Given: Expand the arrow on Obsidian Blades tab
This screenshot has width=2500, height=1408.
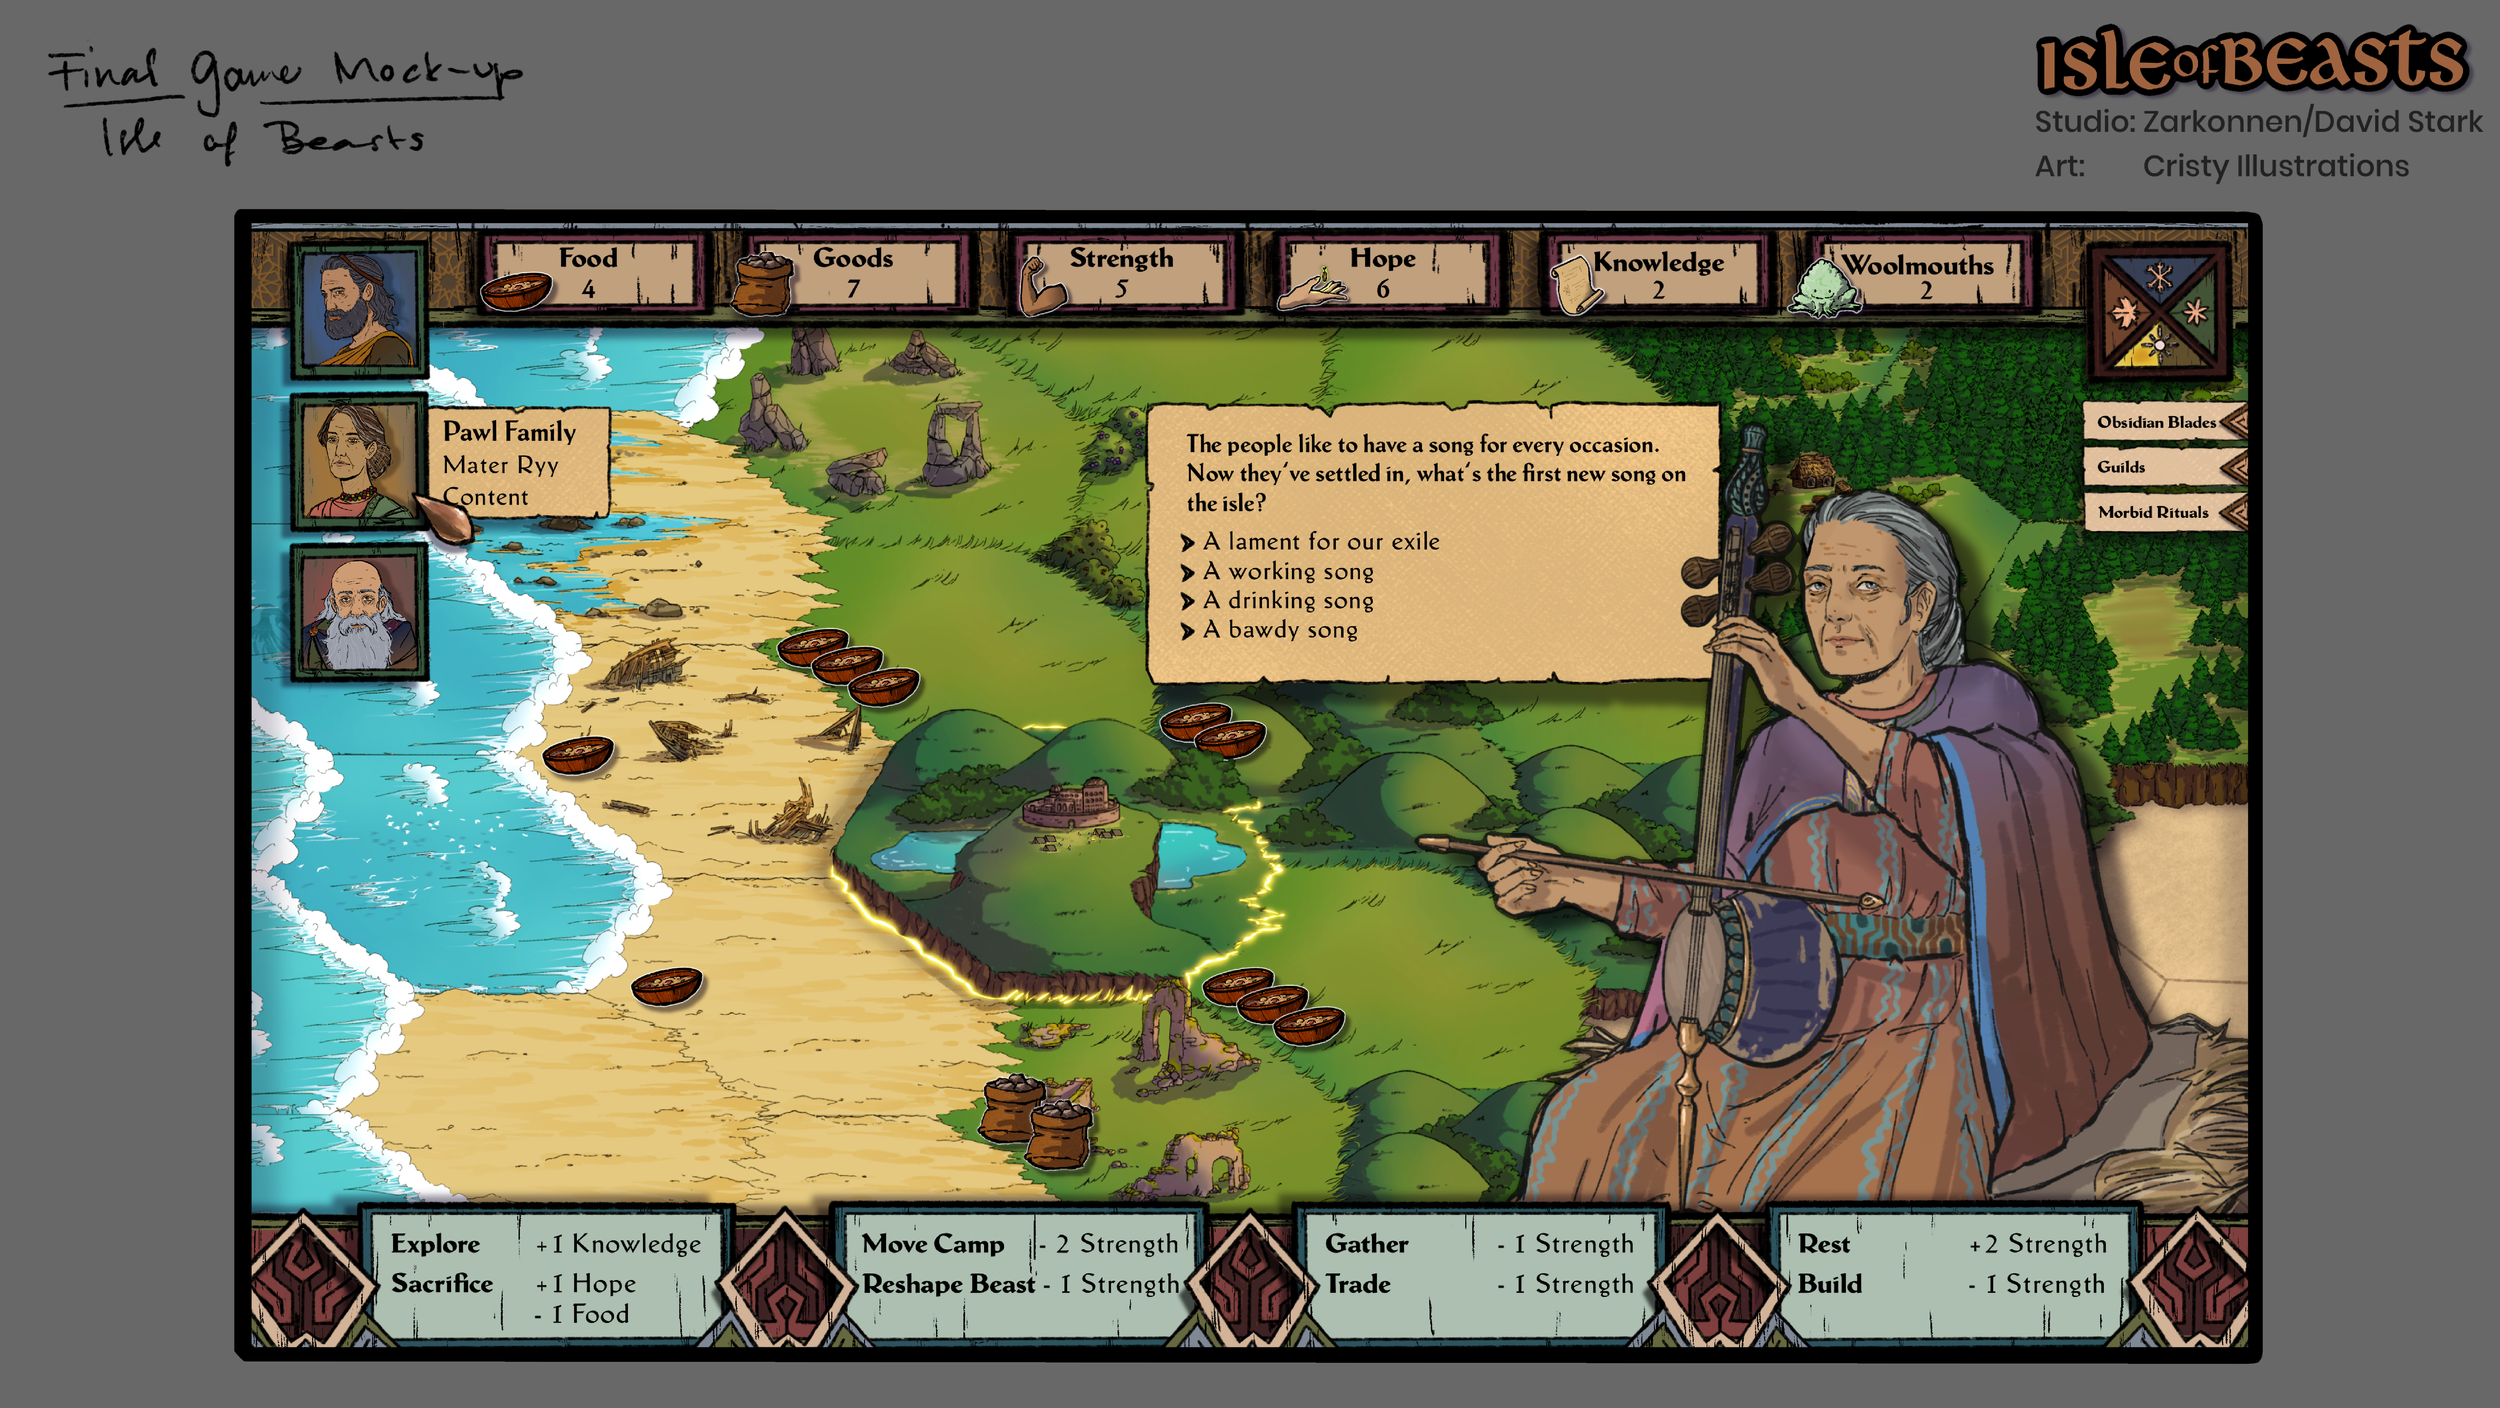Looking at the screenshot, I should tap(2233, 422).
